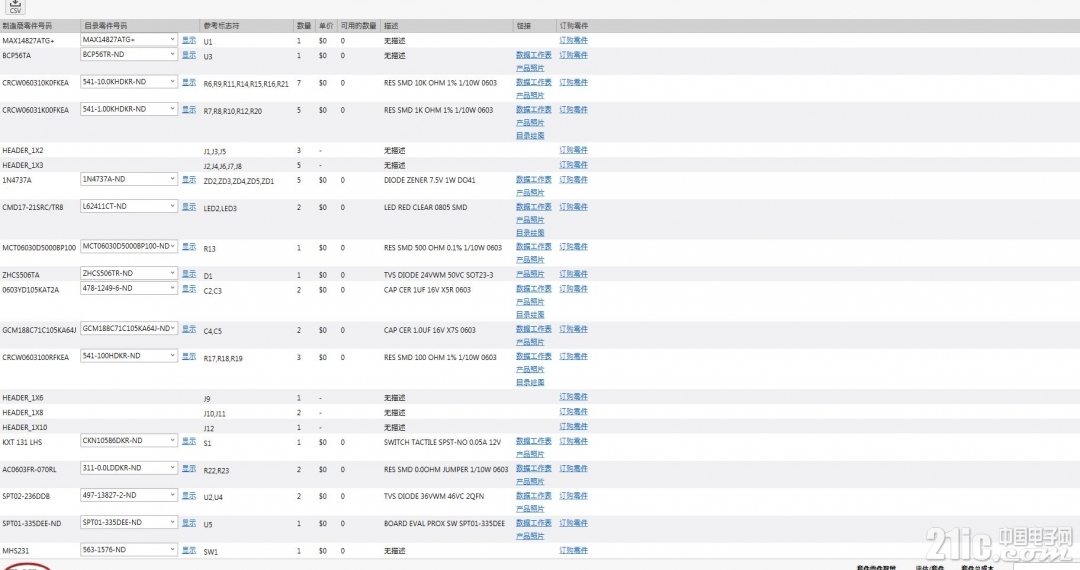Screen dimensions: 1080x570
Task: Open 数据工作表 for GCM188C71C105KA64J
Action: (534, 330)
